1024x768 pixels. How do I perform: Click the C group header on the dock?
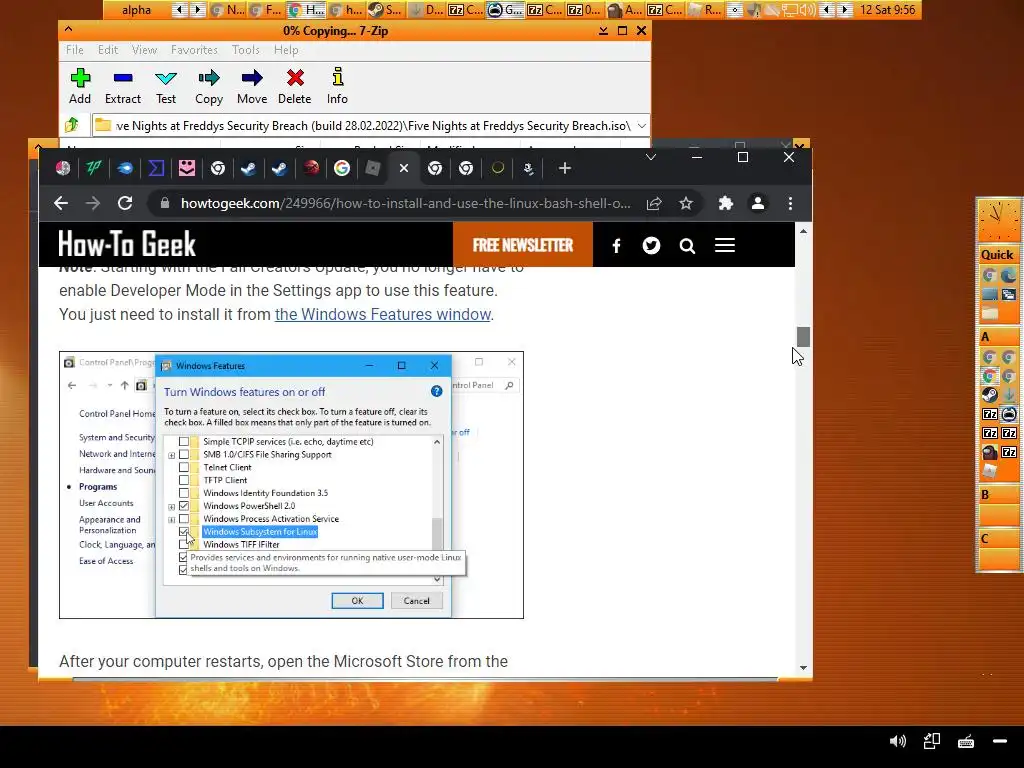coord(997,539)
